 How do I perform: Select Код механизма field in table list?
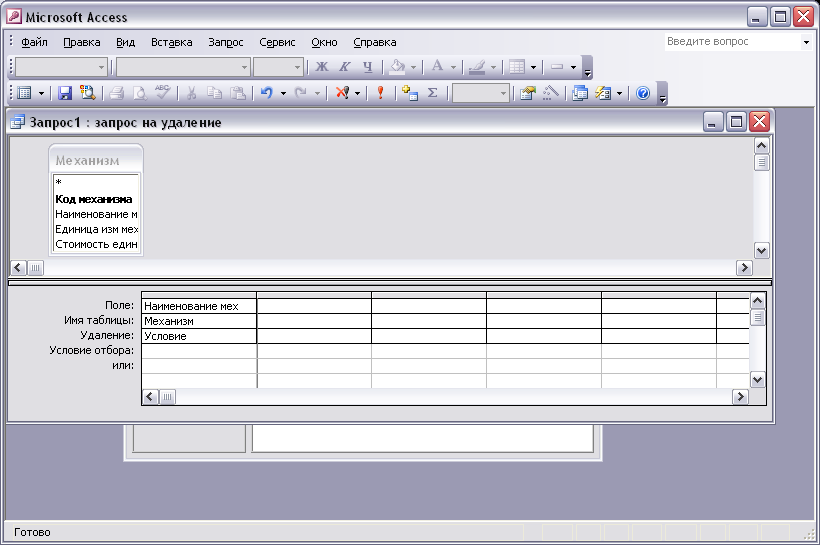(x=96, y=199)
